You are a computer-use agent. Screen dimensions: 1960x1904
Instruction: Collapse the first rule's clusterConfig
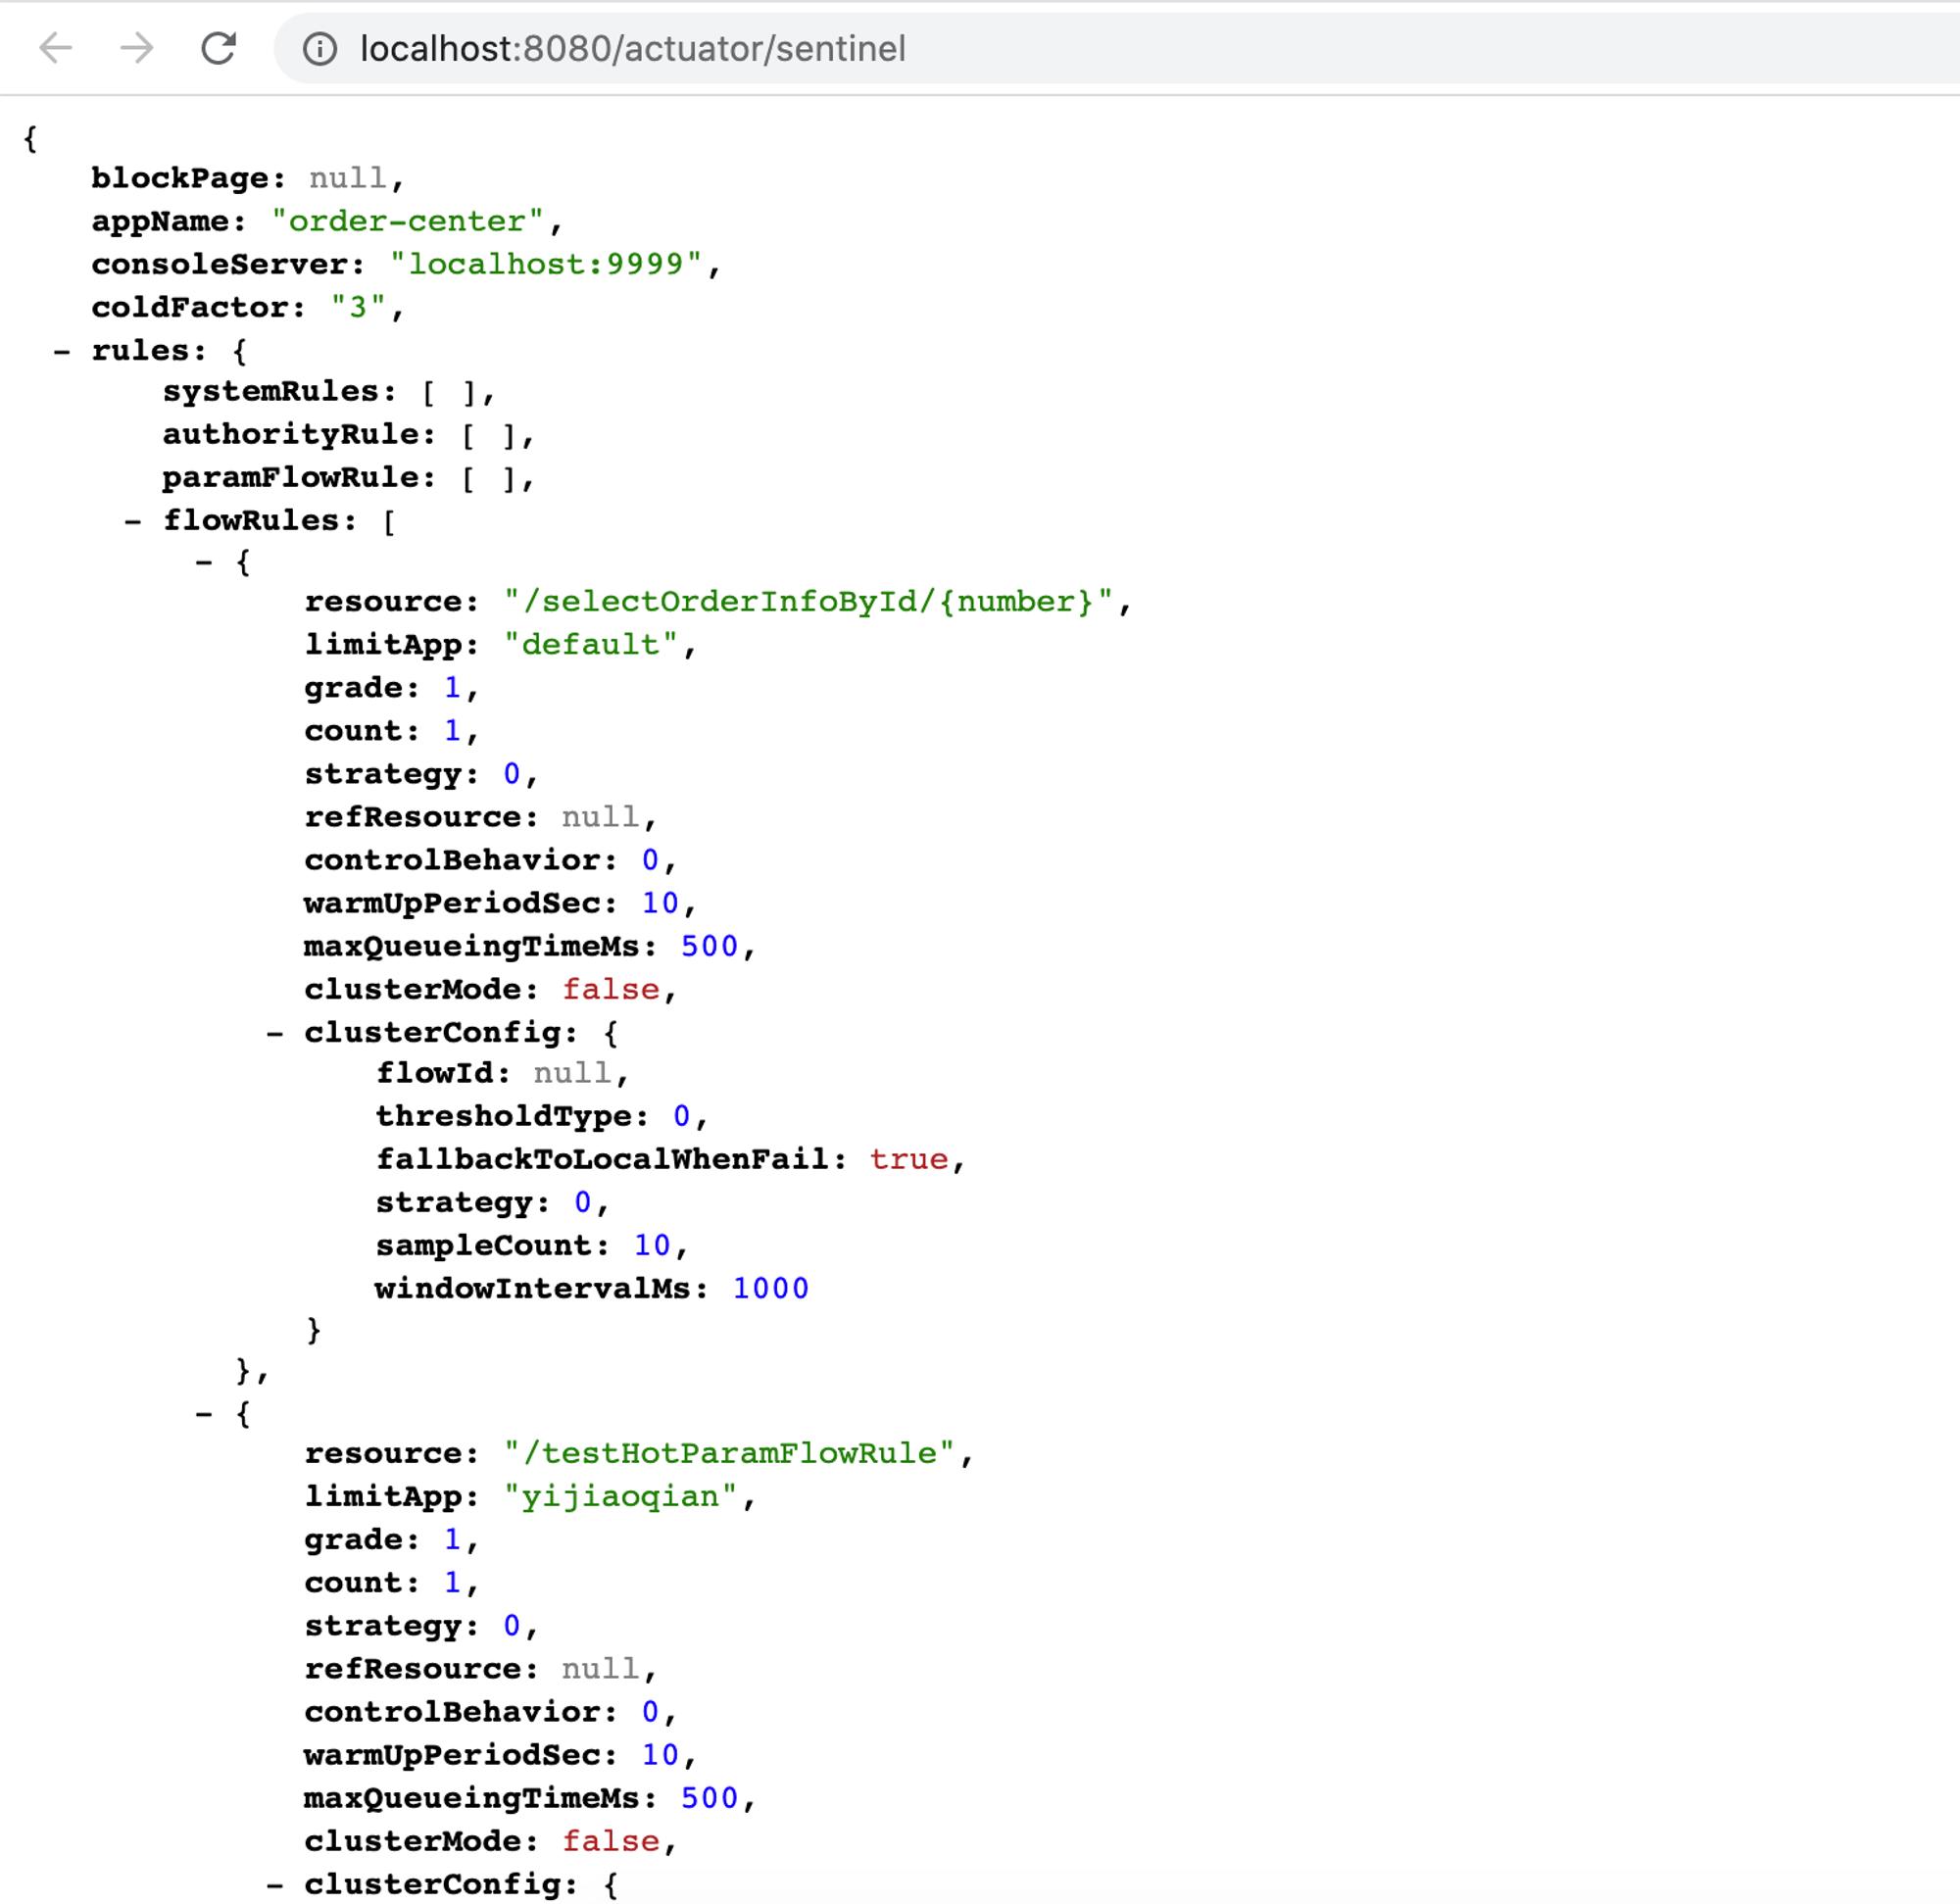[275, 1033]
